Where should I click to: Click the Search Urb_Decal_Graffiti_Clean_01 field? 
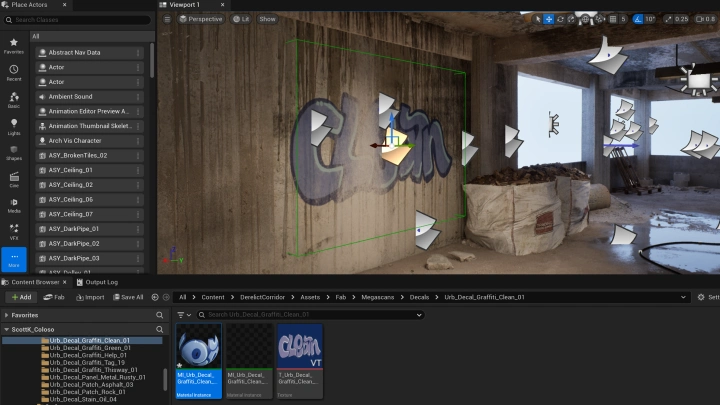pyautogui.click(x=309, y=315)
